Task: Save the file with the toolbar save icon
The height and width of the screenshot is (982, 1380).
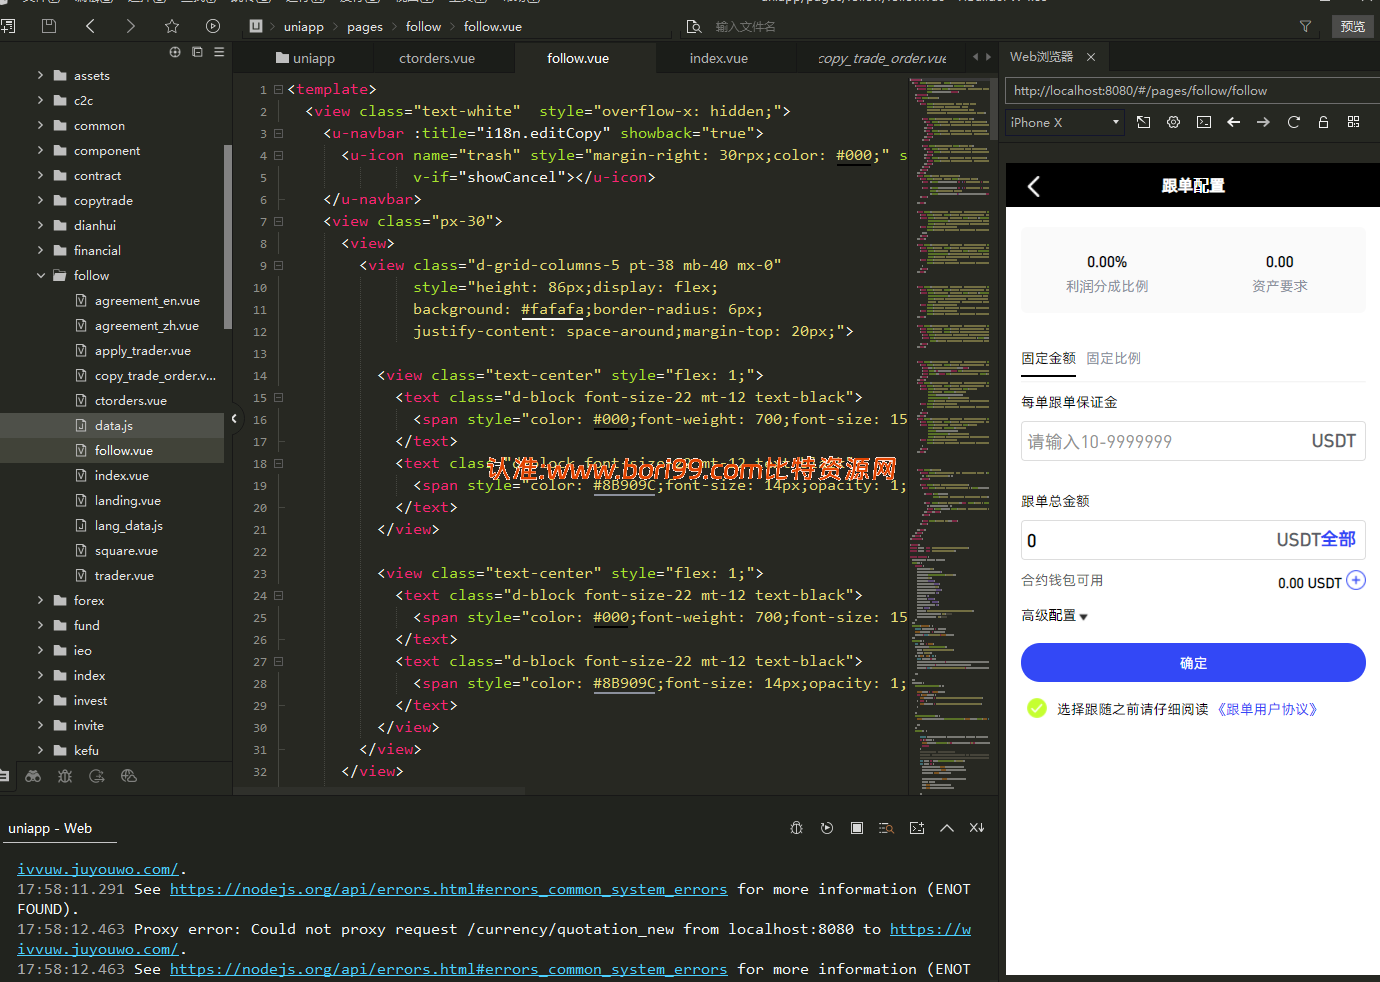Action: pyautogui.click(x=49, y=26)
